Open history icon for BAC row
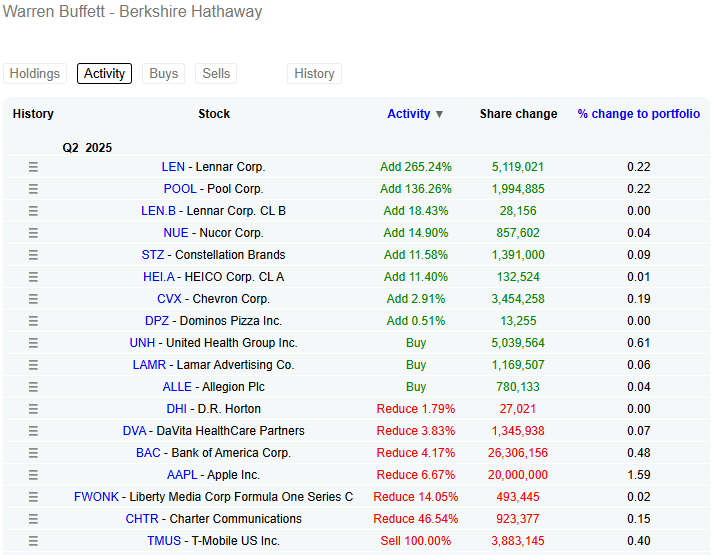Screen dimensions: 714x555 33,453
